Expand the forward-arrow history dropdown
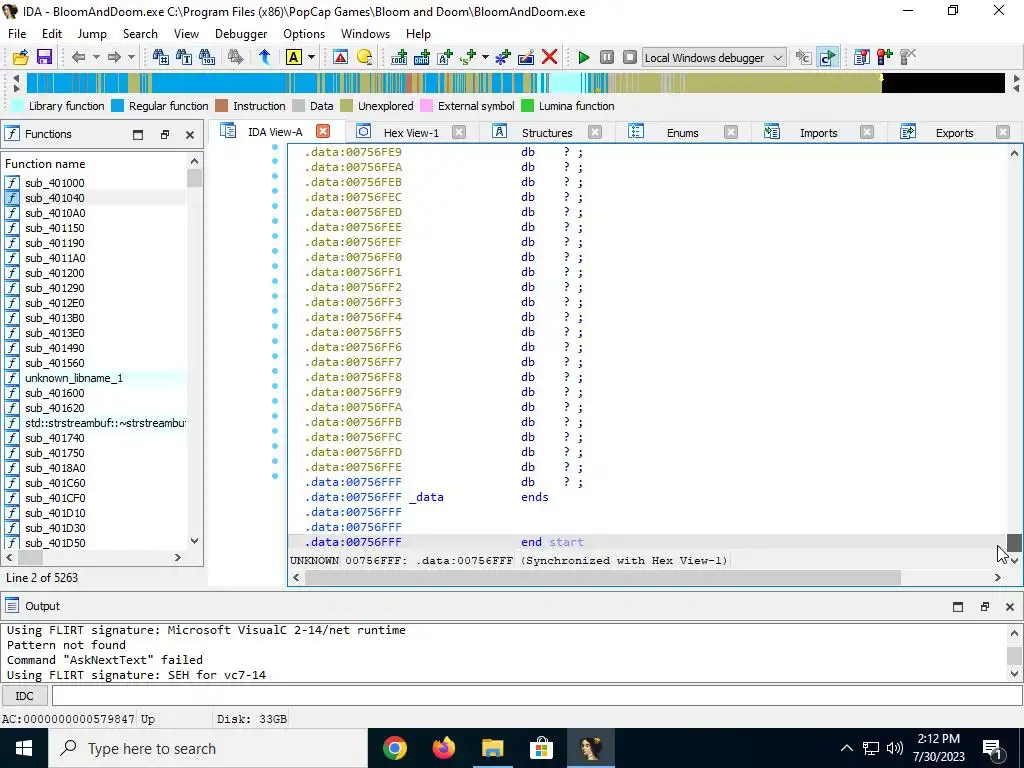Screen dimensions: 1024x768 click(131, 57)
